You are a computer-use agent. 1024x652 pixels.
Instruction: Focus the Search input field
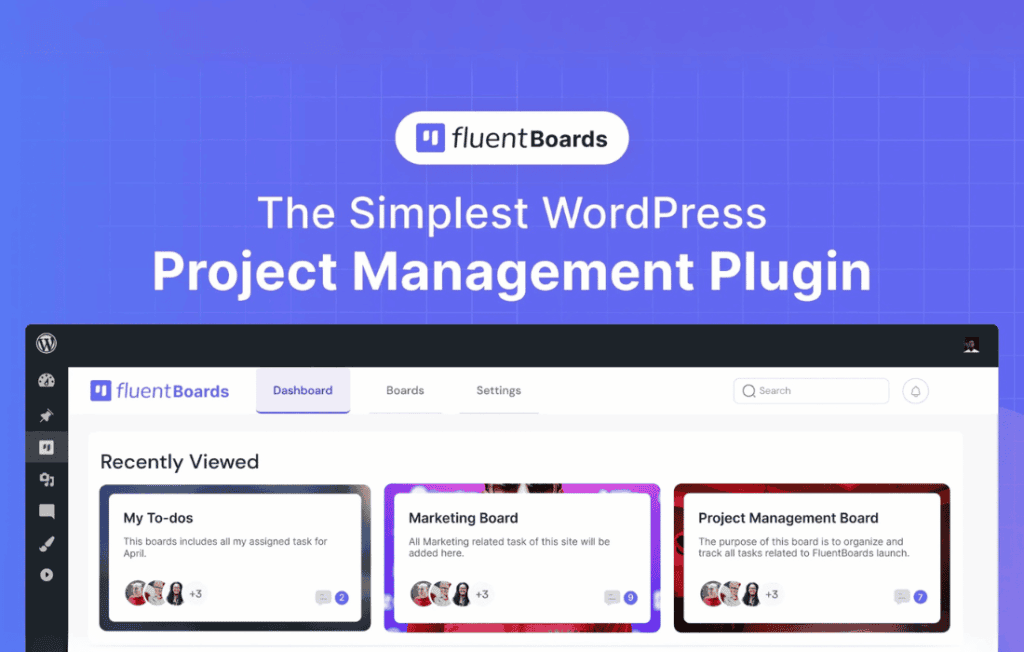pos(811,391)
